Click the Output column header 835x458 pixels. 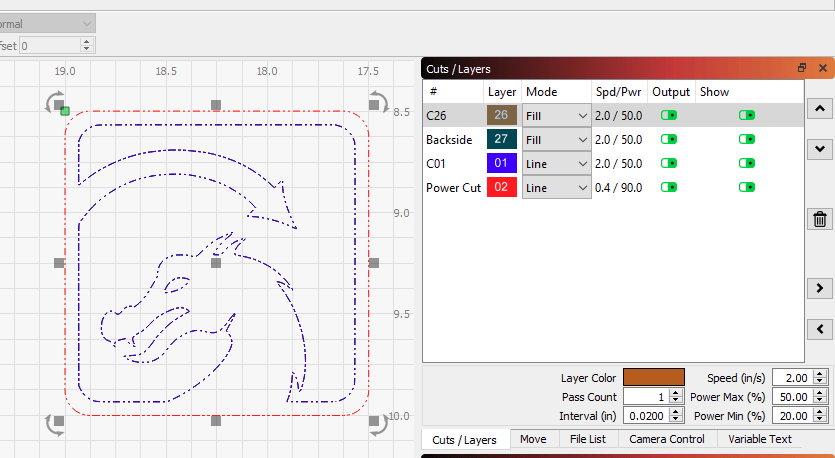671,92
